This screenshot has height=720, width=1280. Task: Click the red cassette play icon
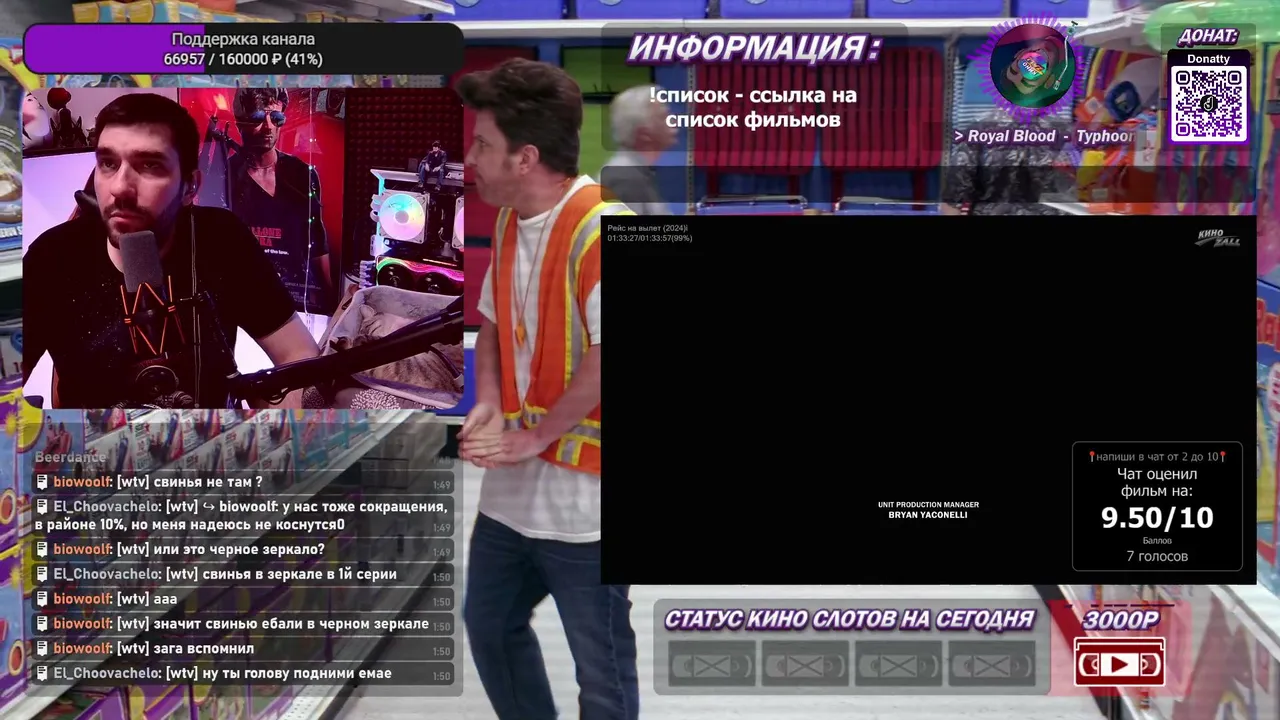tap(1119, 662)
